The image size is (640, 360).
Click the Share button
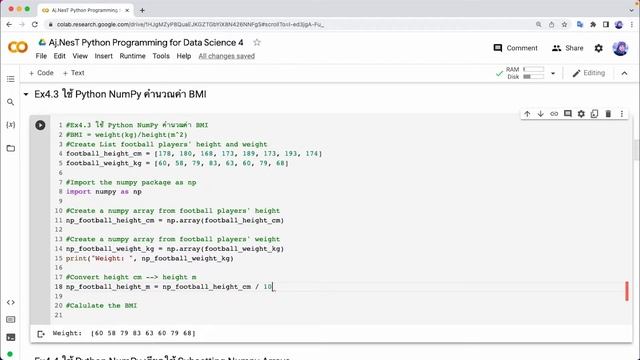[x=567, y=48]
